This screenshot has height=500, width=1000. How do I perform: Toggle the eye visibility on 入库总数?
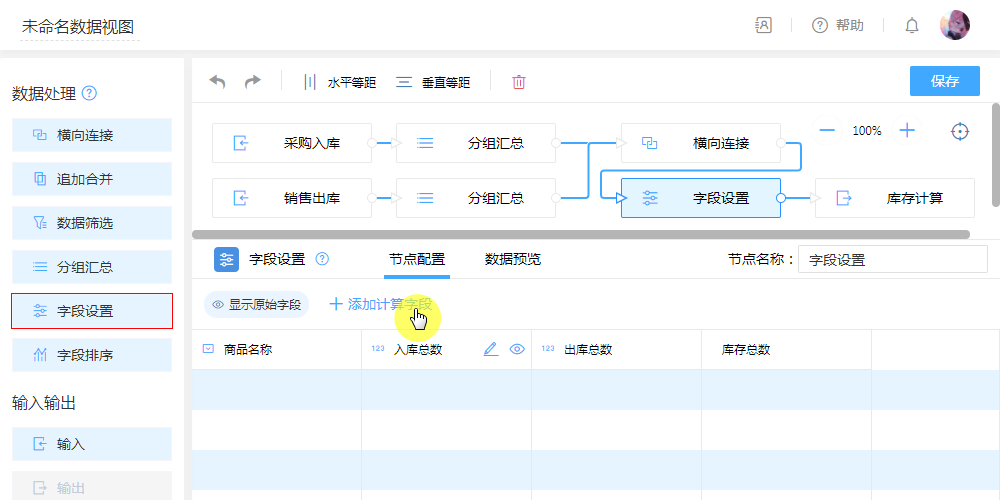click(517, 349)
